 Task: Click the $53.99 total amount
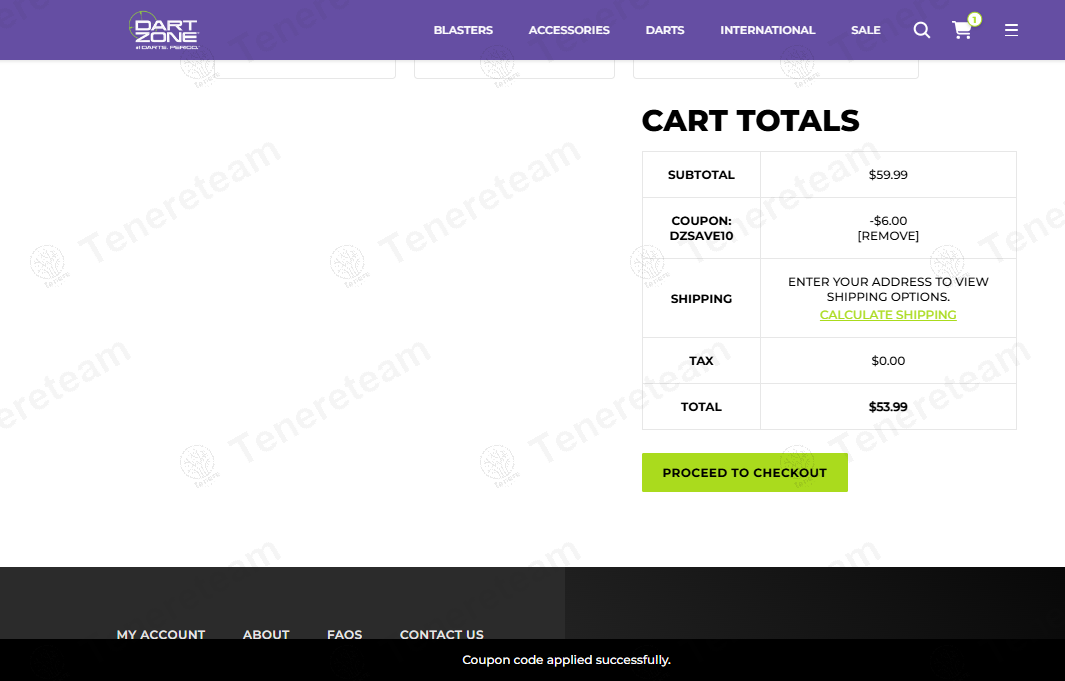pos(888,407)
